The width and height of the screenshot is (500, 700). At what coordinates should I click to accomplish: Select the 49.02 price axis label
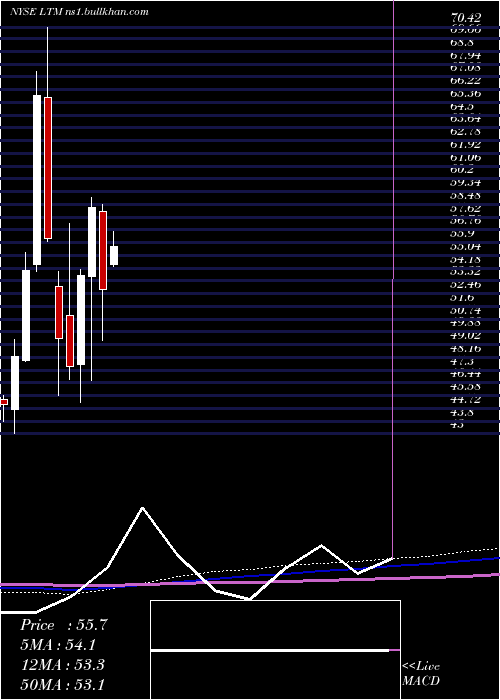[x=466, y=336]
